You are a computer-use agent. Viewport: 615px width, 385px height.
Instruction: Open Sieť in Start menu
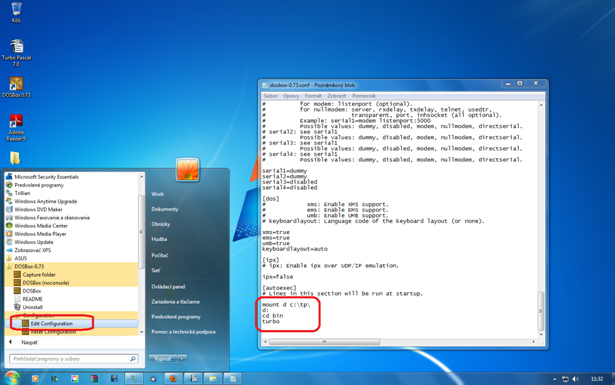tap(156, 270)
